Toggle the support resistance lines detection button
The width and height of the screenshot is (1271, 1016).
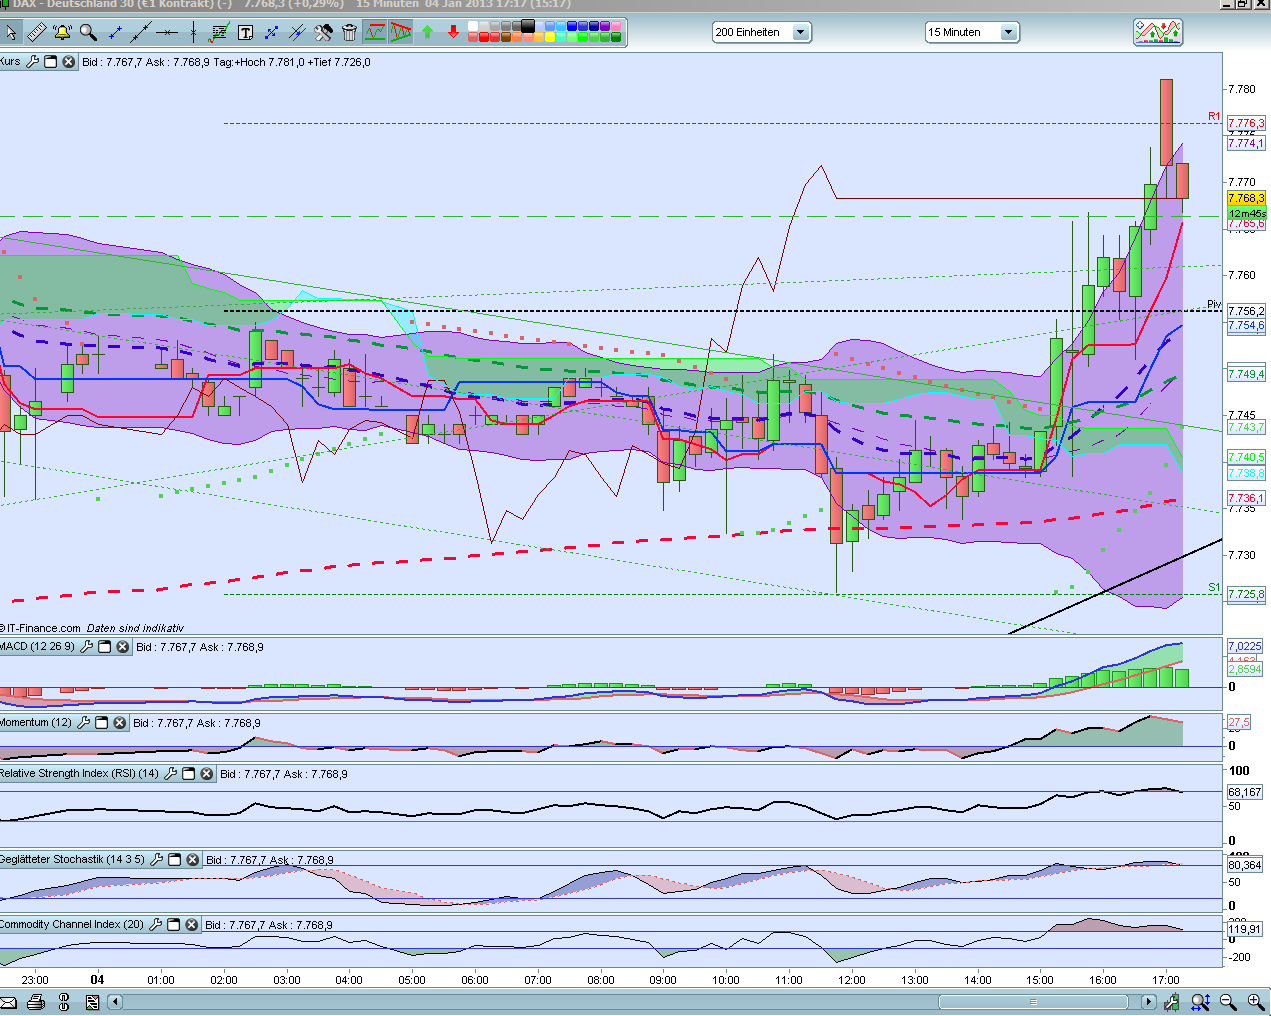(x=375, y=32)
